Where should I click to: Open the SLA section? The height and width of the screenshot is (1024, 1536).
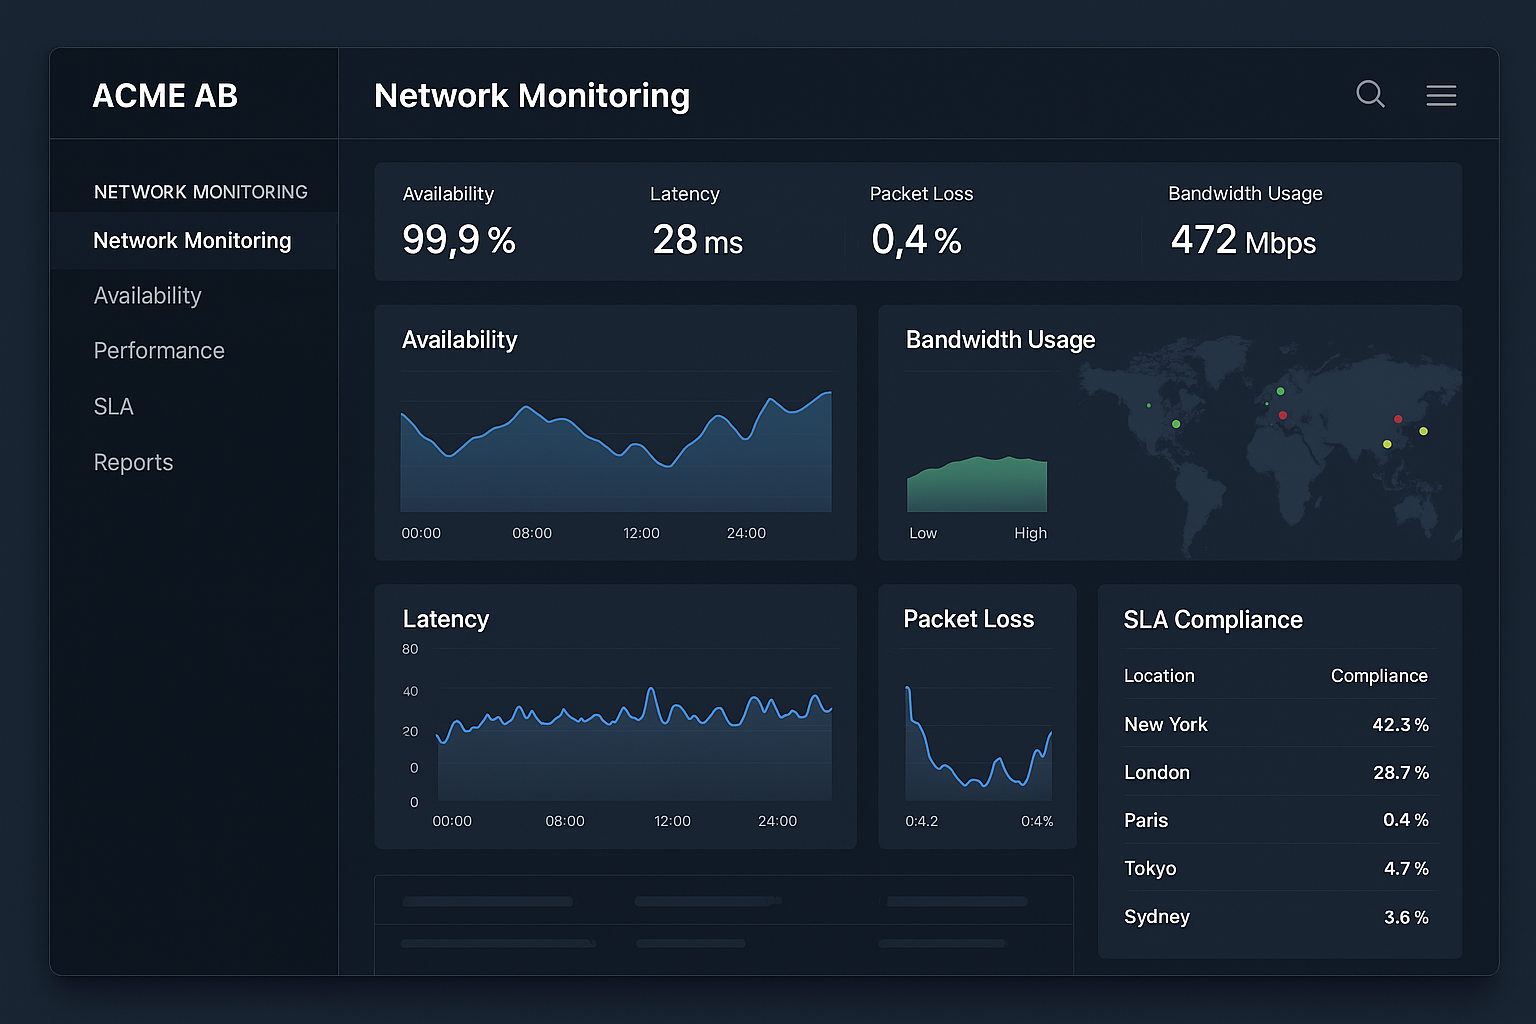113,407
